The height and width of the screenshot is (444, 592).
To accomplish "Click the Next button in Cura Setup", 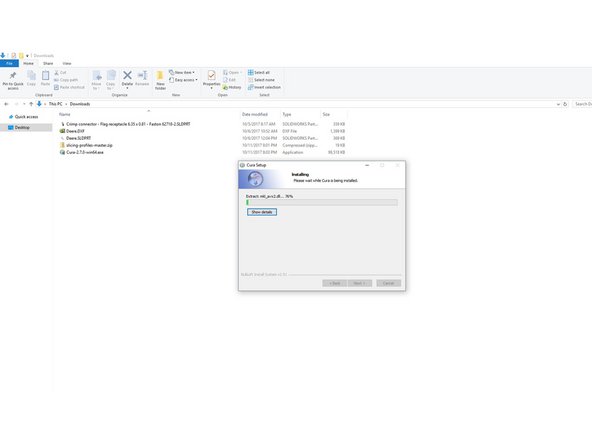I will 359,283.
